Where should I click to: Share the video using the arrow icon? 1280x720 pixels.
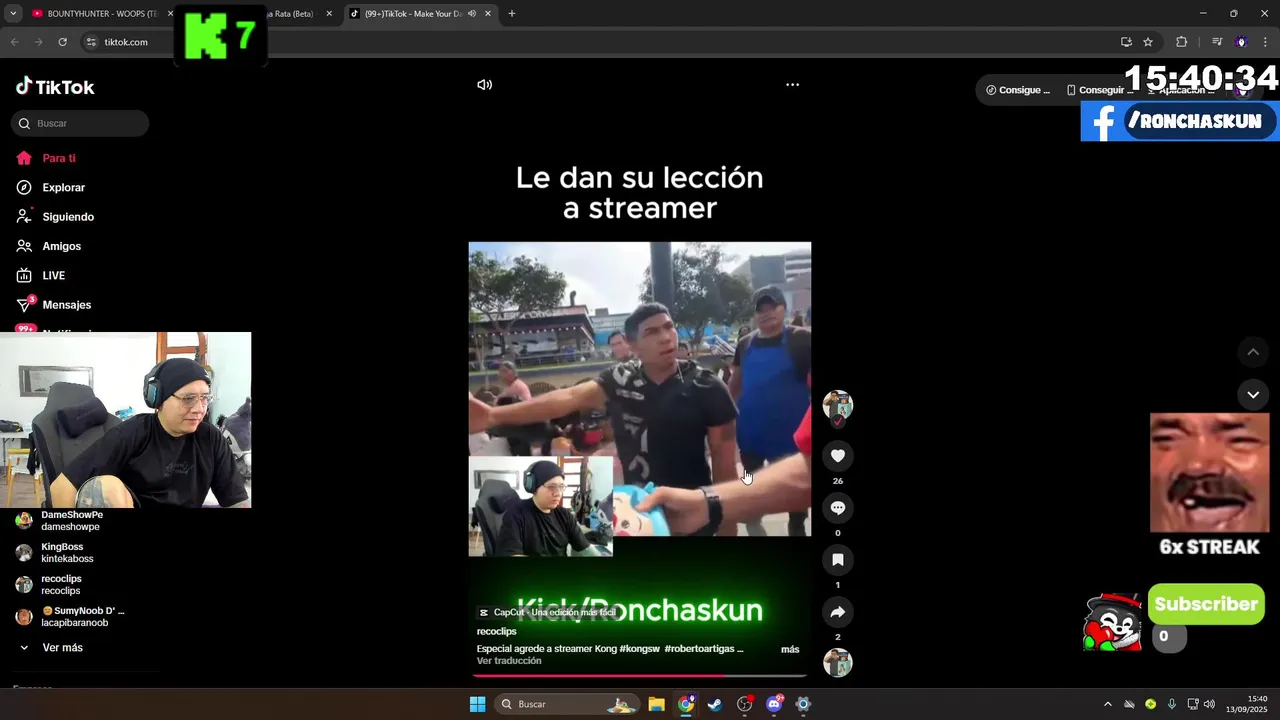(x=838, y=612)
